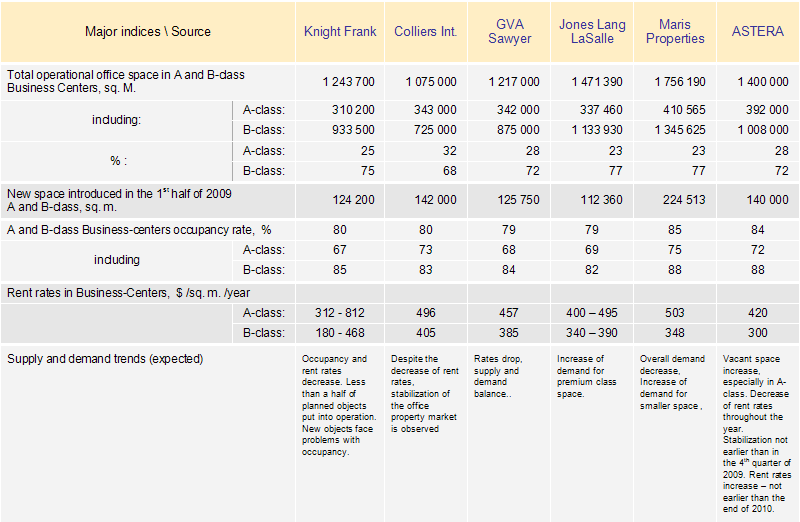Select the occupancy rate row label
This screenshot has height=522, width=800.
[139, 230]
